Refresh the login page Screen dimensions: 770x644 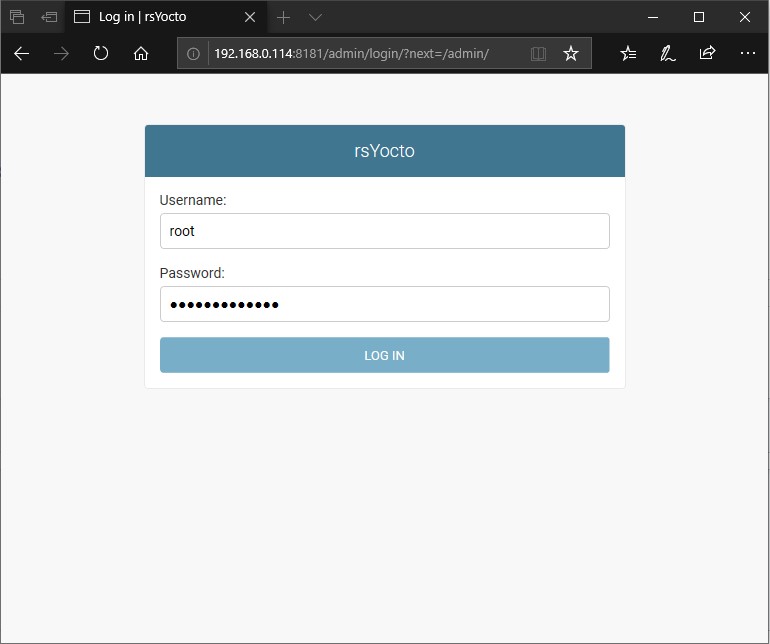click(x=101, y=54)
